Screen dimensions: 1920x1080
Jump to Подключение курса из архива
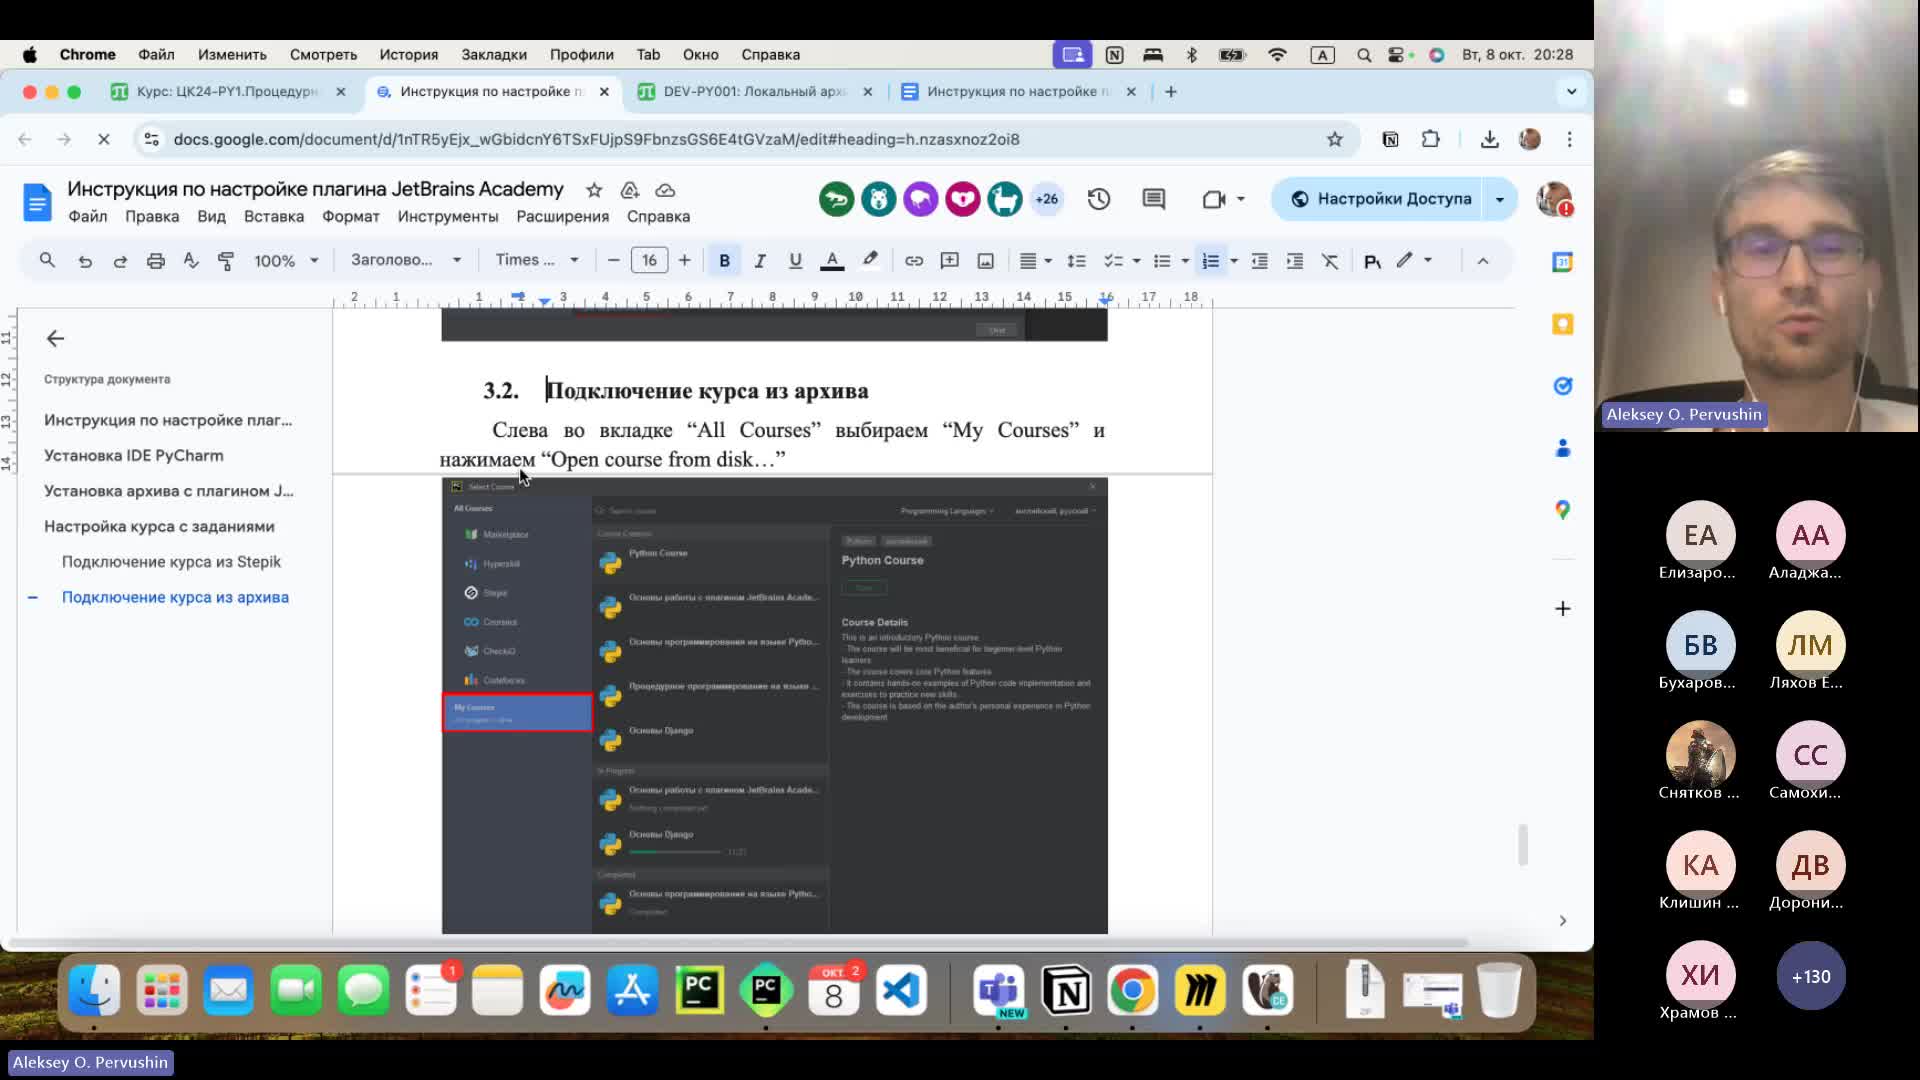point(175,598)
